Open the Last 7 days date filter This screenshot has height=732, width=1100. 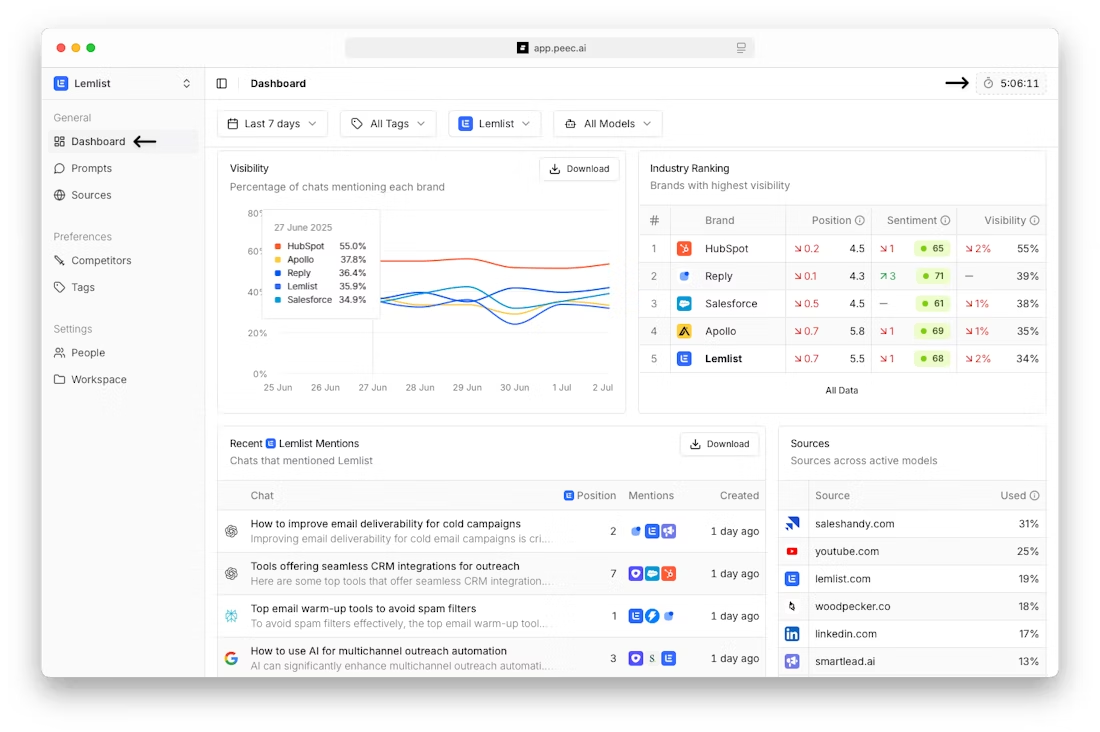coord(272,123)
